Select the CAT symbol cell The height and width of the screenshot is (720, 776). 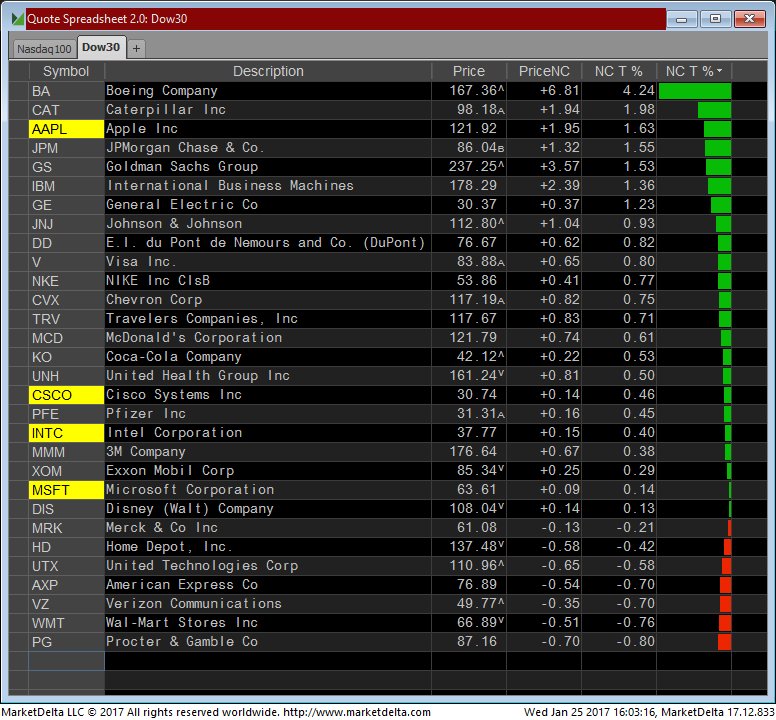tap(66, 110)
